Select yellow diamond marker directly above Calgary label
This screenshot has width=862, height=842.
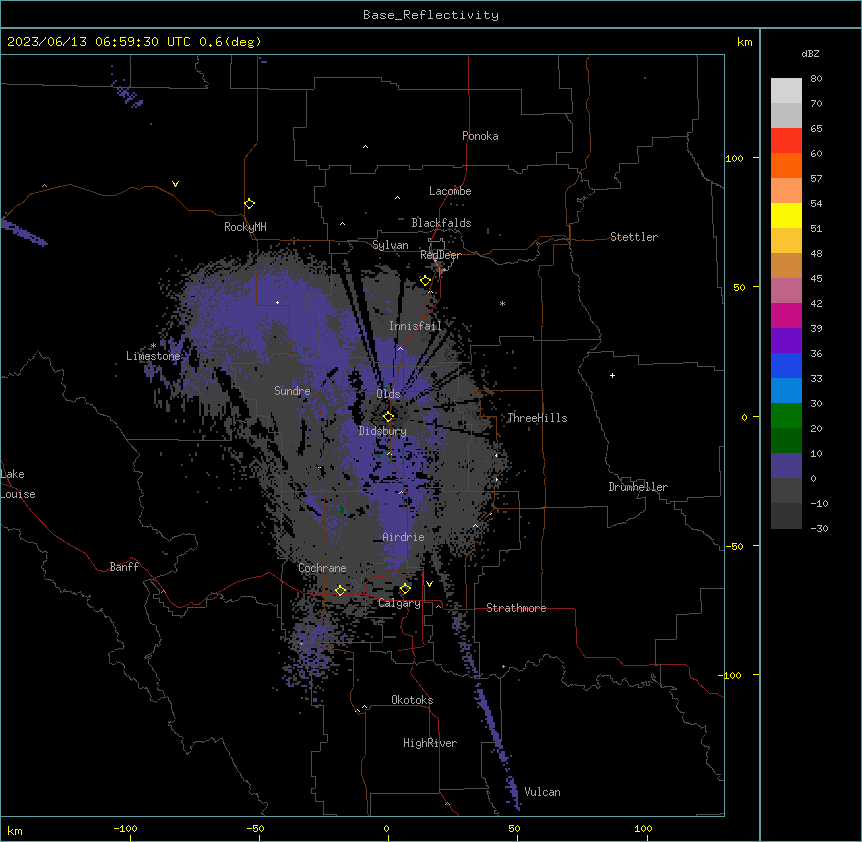[405, 589]
